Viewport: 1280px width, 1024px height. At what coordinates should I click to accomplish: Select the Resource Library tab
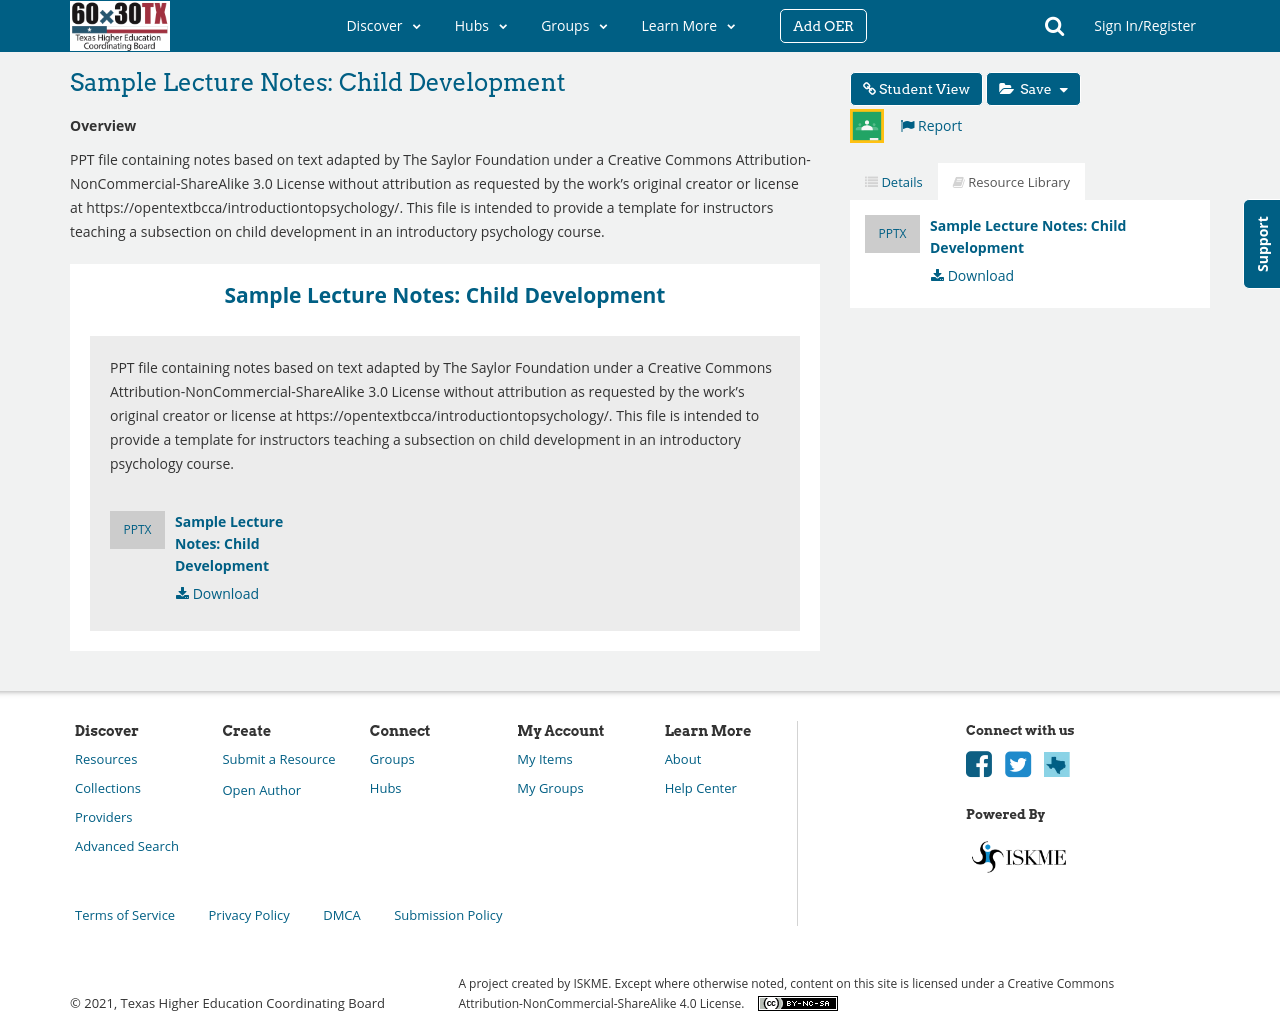(x=1011, y=182)
